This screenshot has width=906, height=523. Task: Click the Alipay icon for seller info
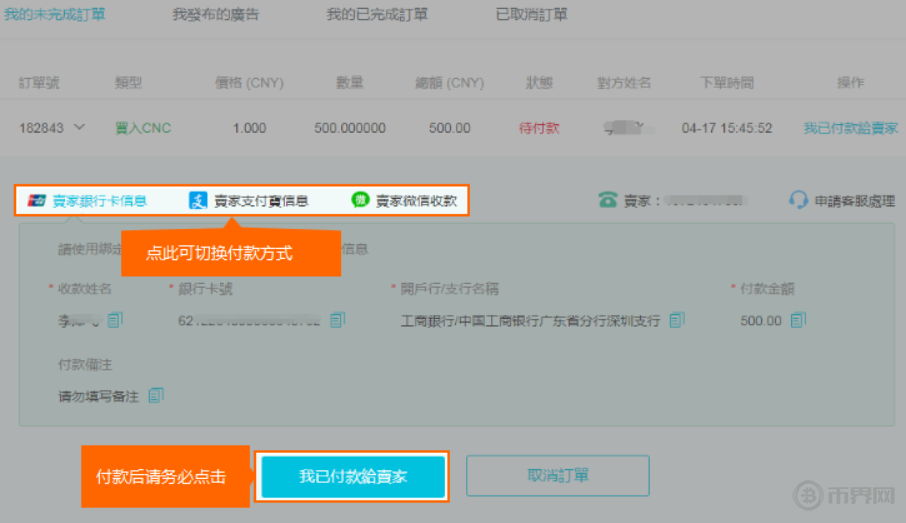pos(198,200)
